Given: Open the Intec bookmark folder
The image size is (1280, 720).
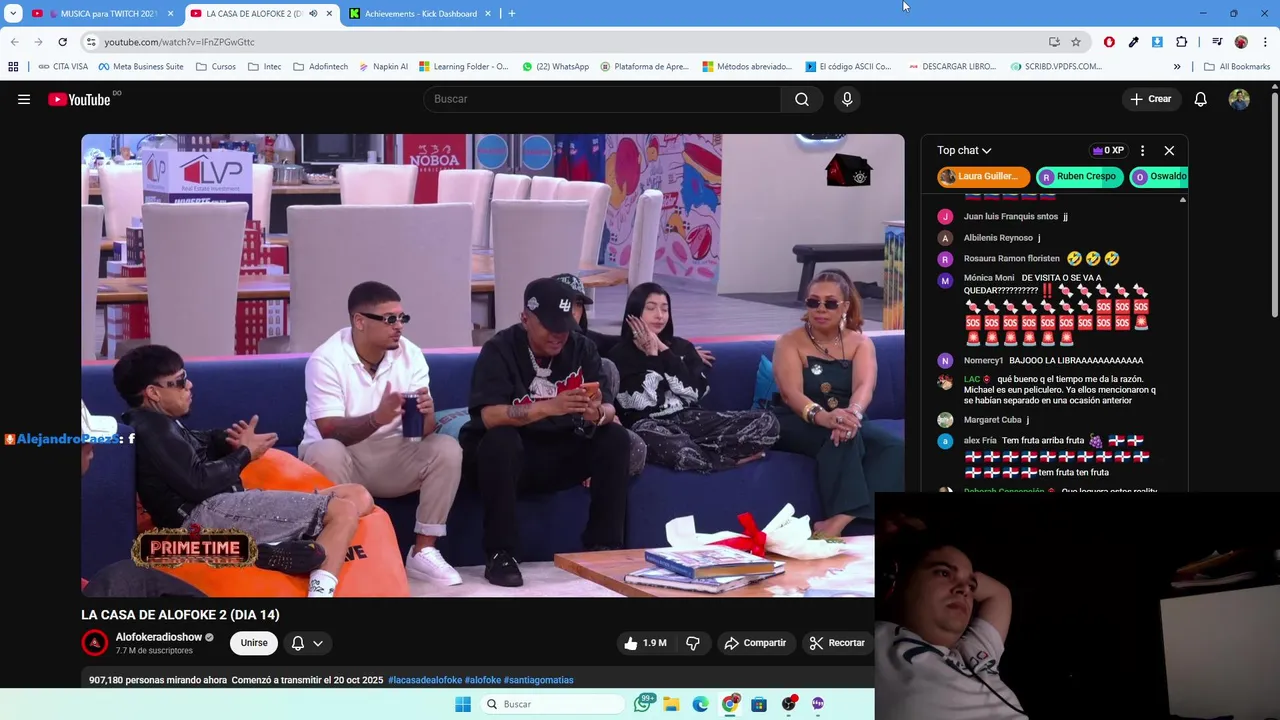Looking at the screenshot, I should [265, 67].
